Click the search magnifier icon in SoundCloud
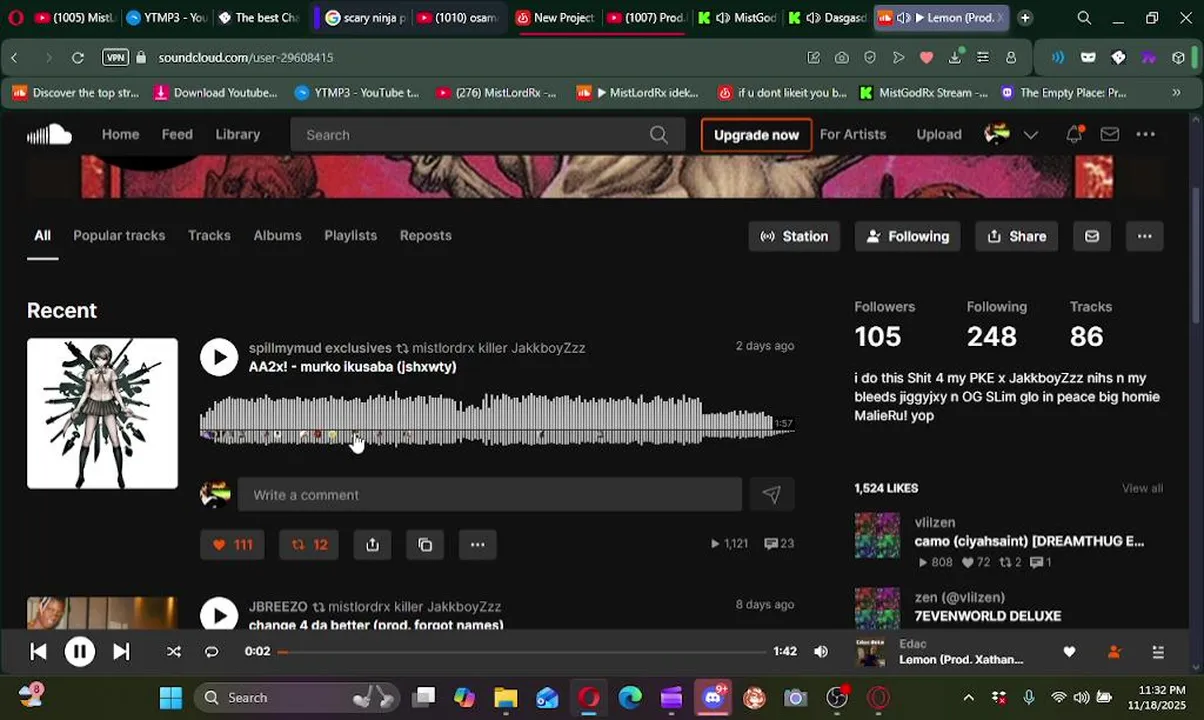This screenshot has width=1204, height=720. pyautogui.click(x=659, y=135)
